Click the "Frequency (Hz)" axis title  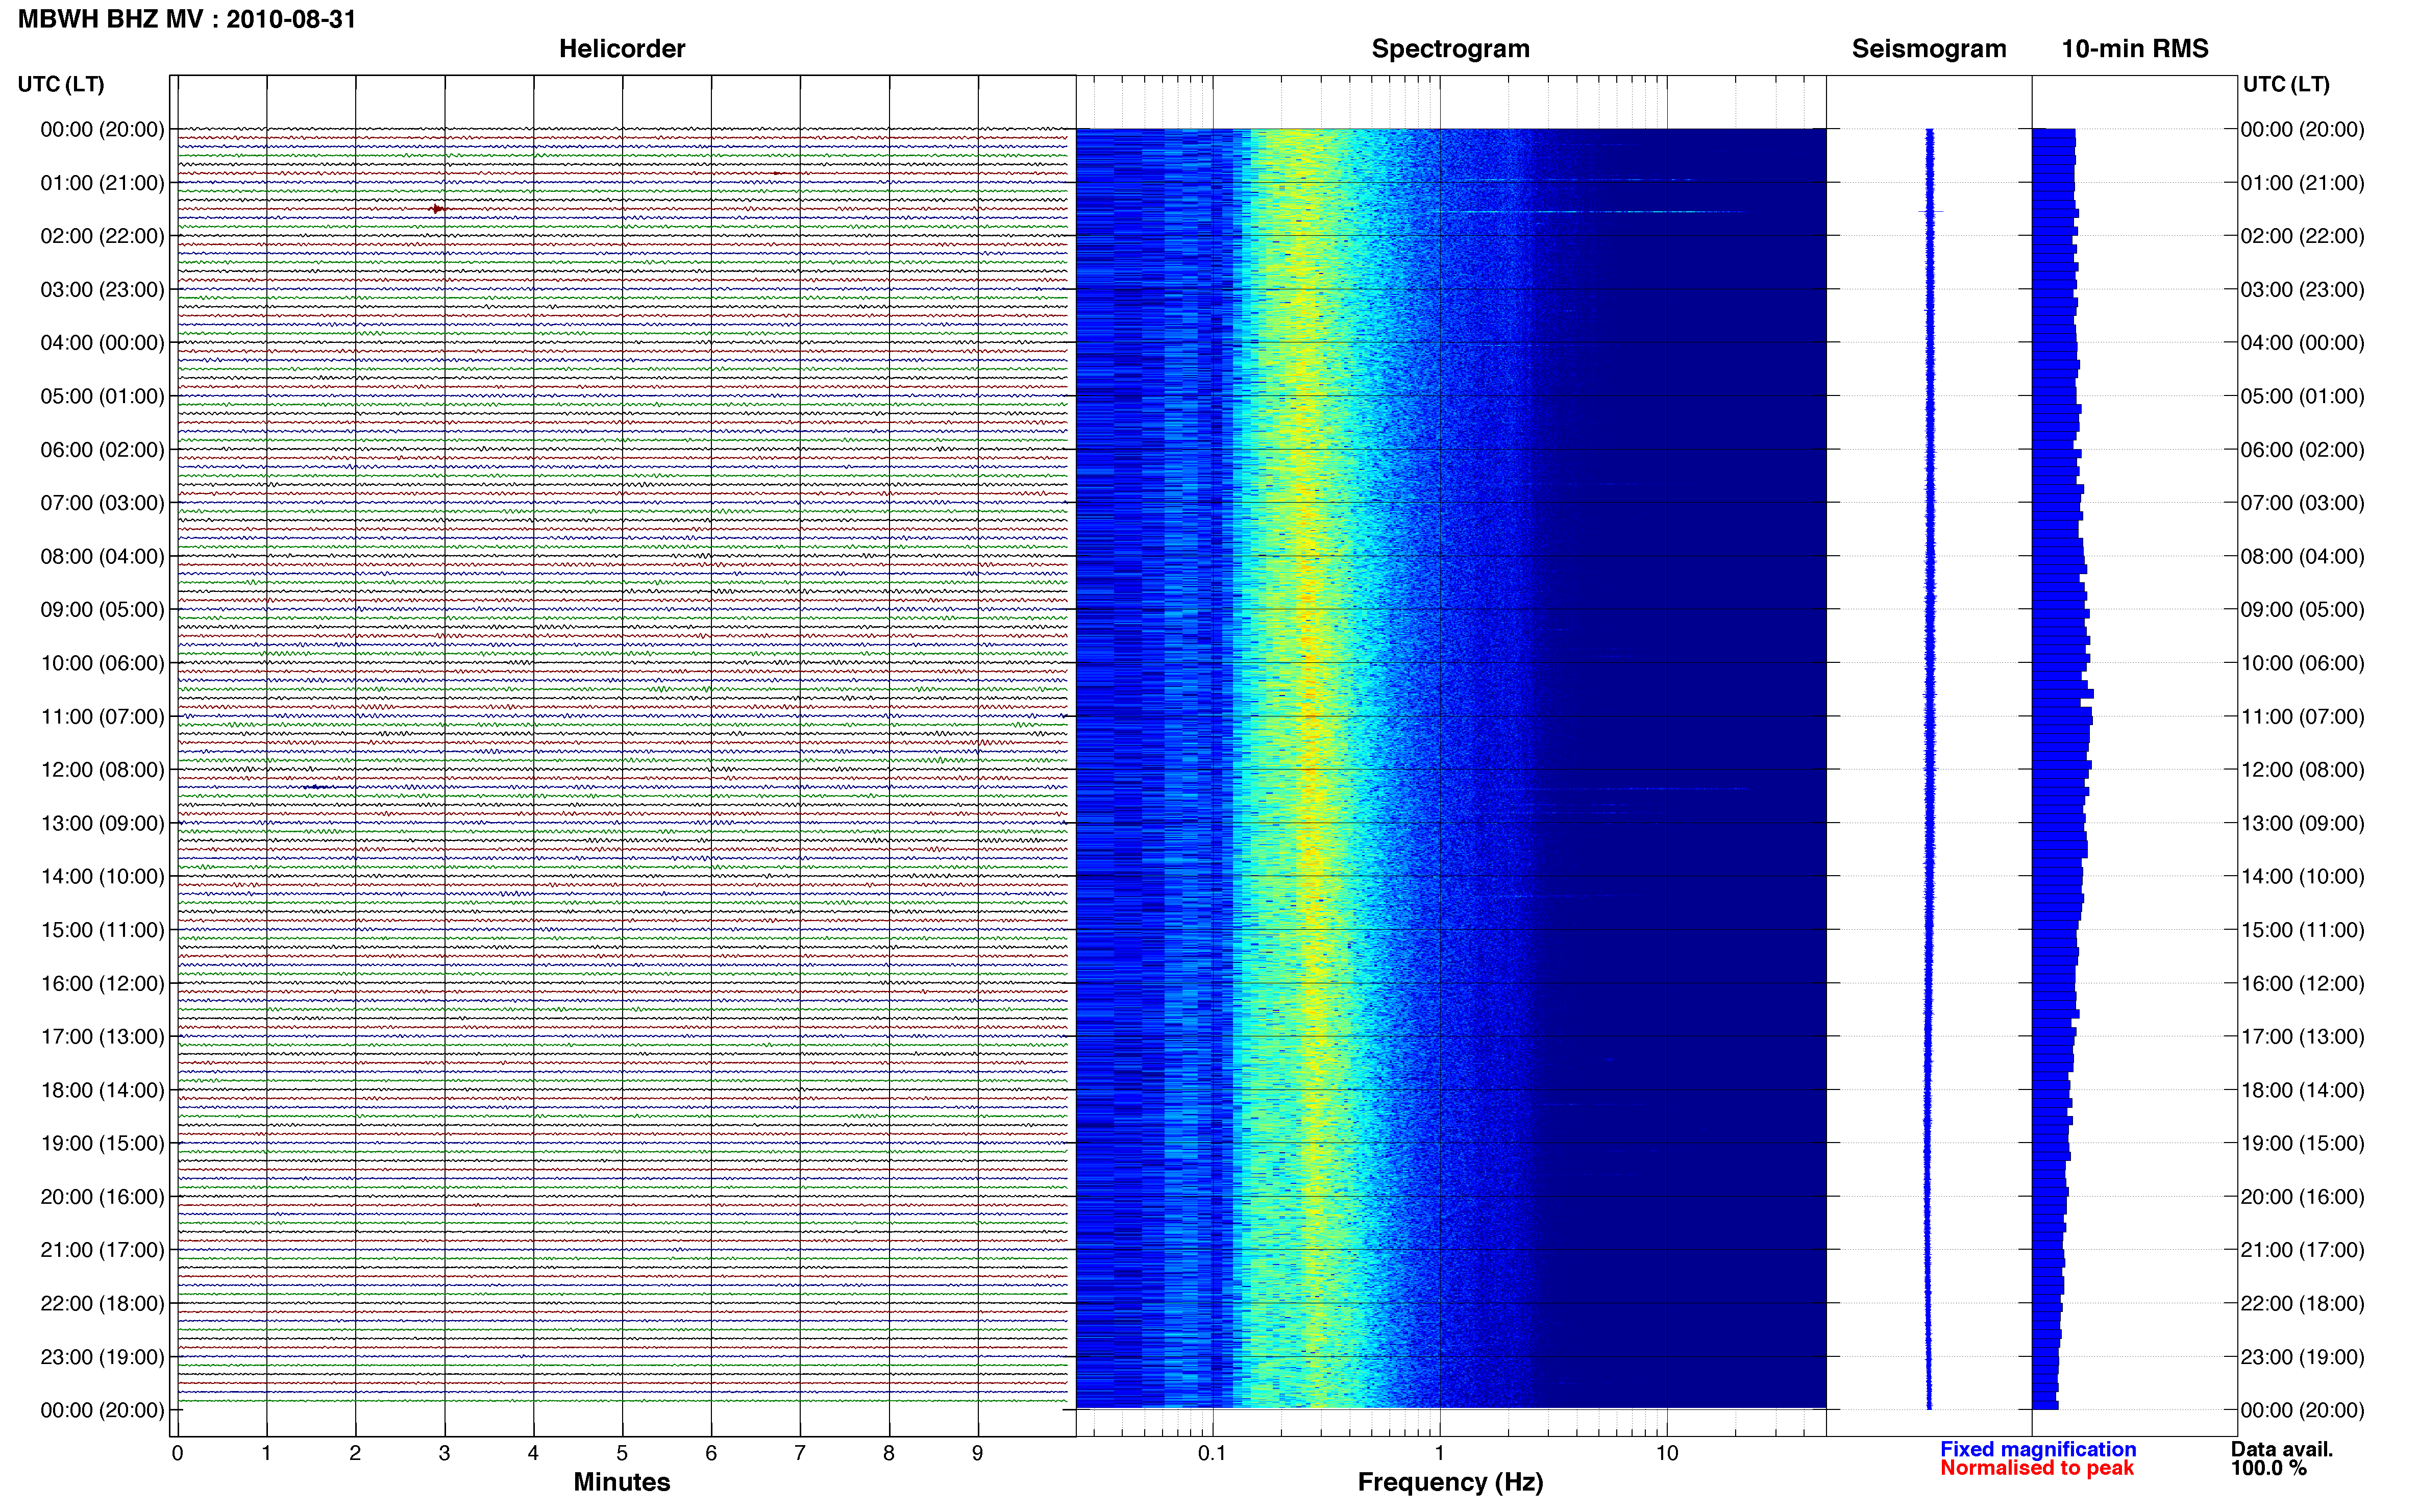[x=1450, y=1482]
